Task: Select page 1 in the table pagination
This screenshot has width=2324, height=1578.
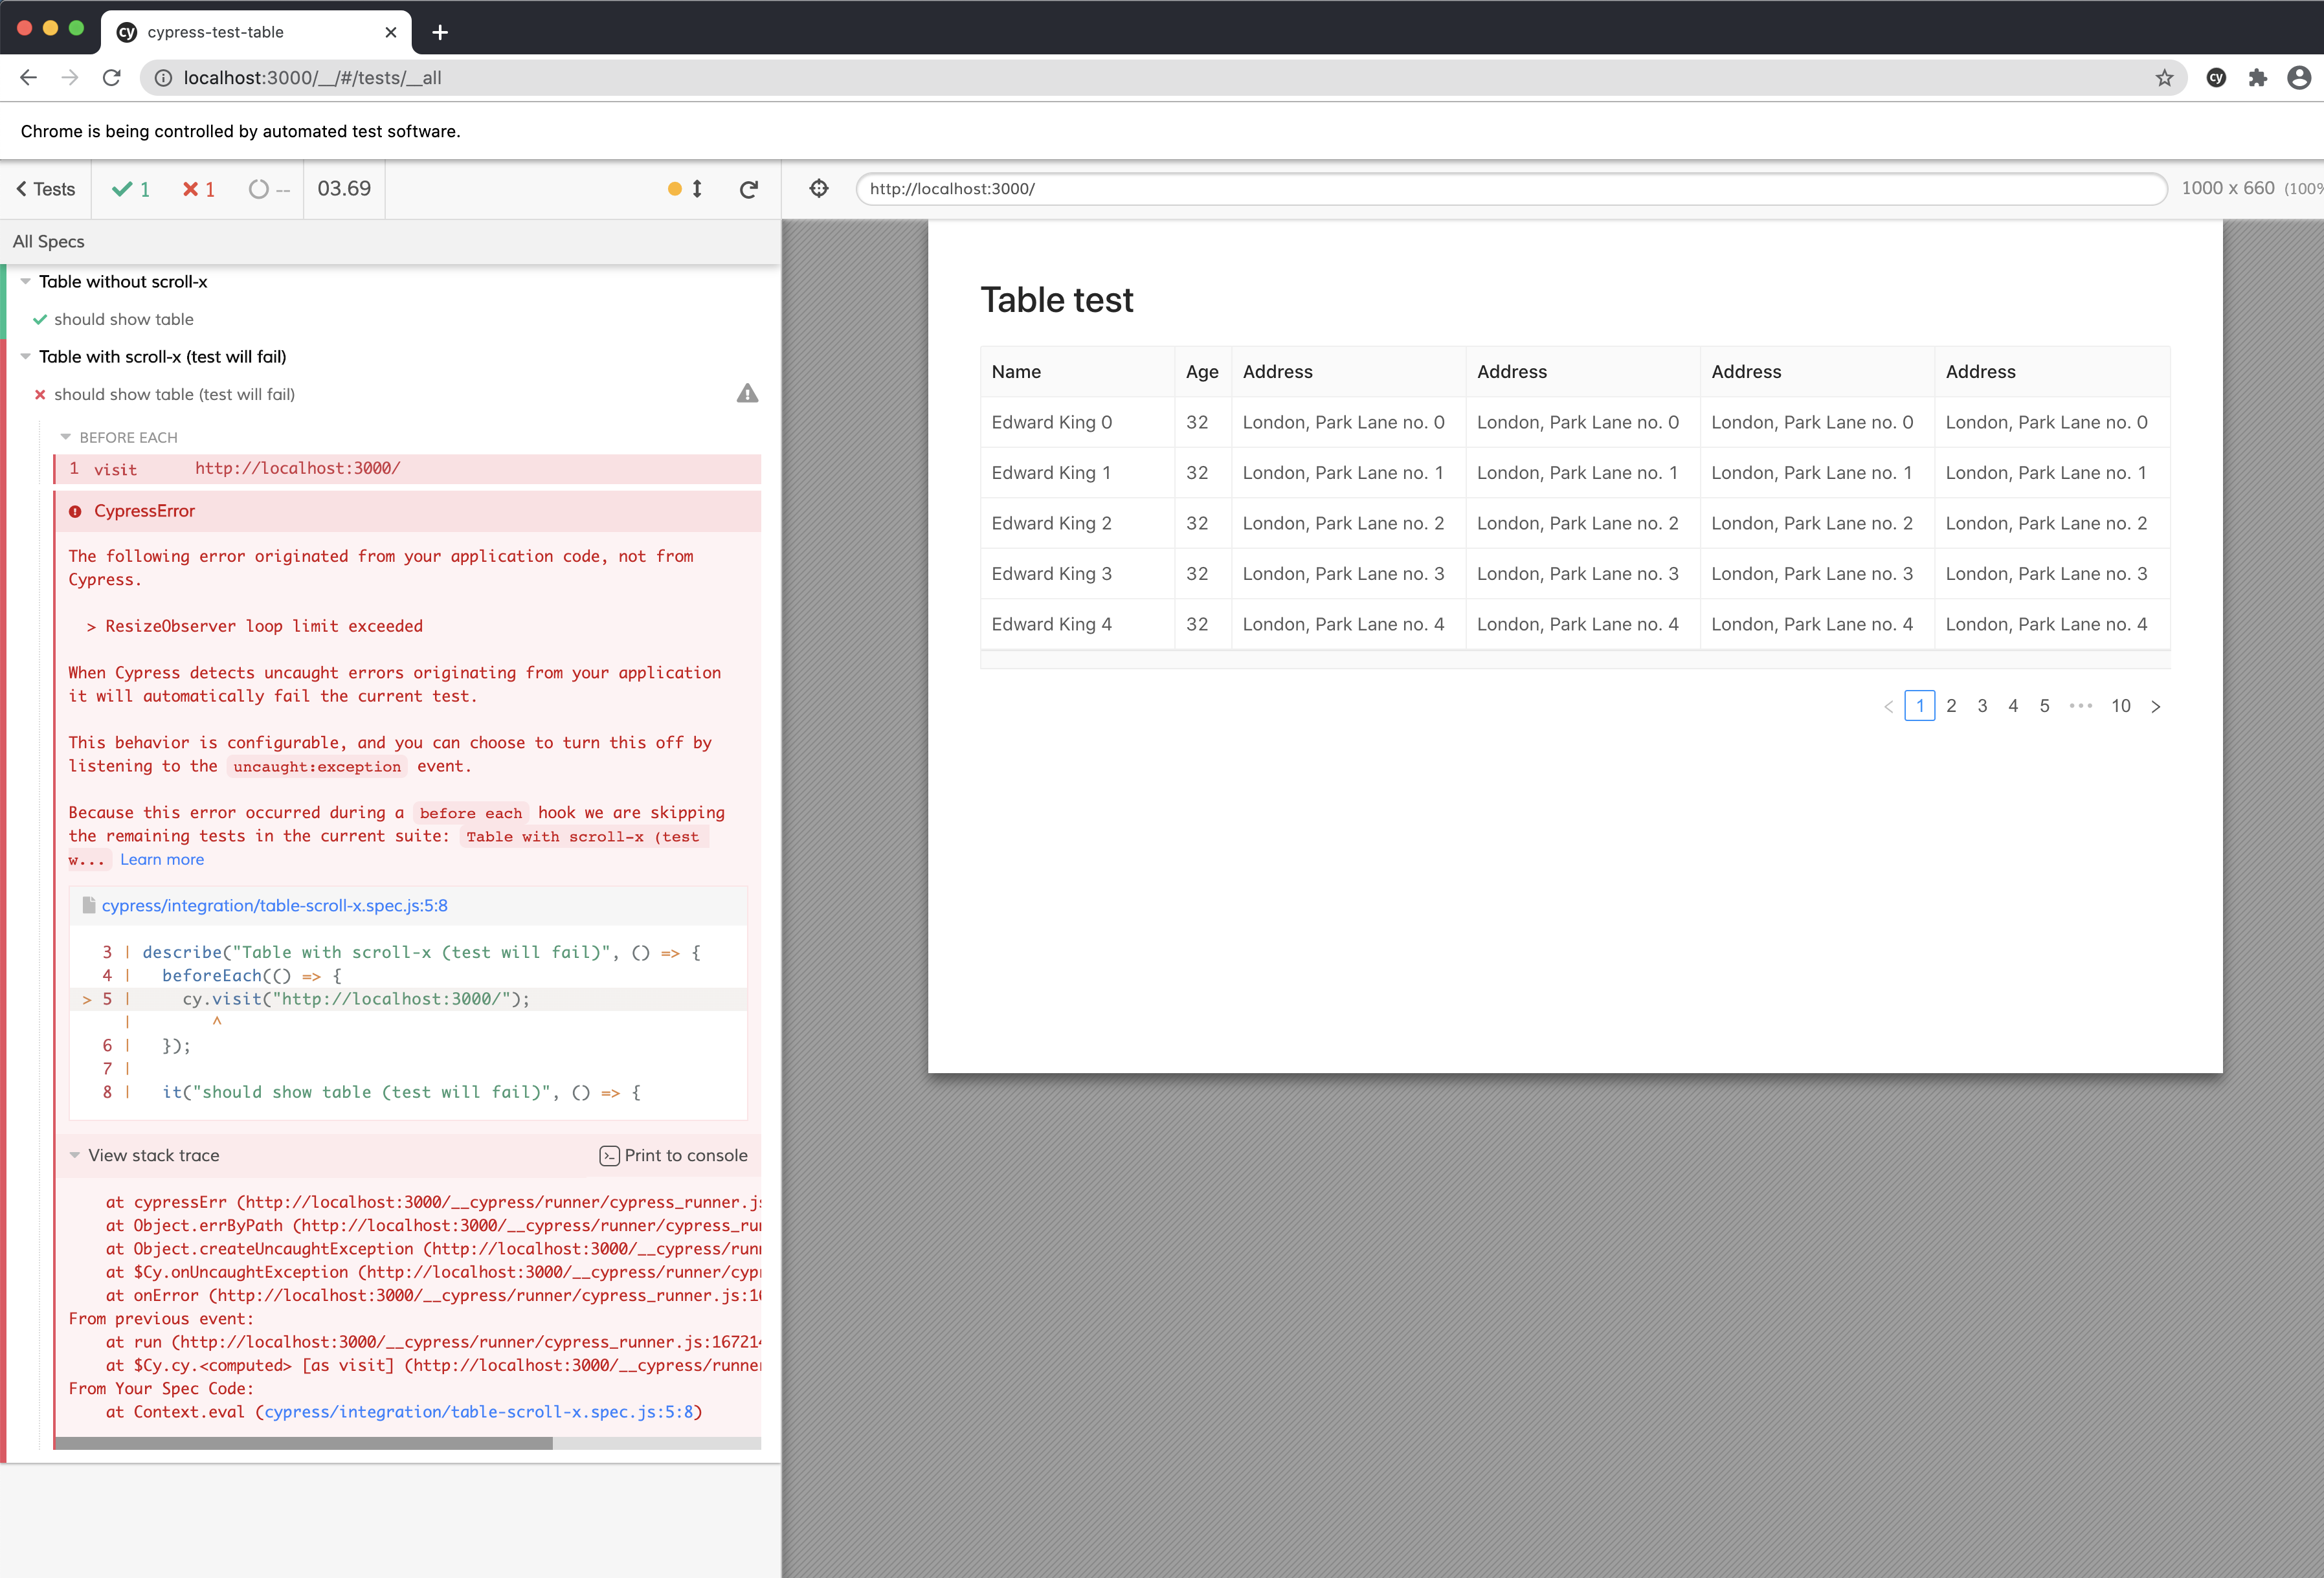Action: pos(1920,705)
